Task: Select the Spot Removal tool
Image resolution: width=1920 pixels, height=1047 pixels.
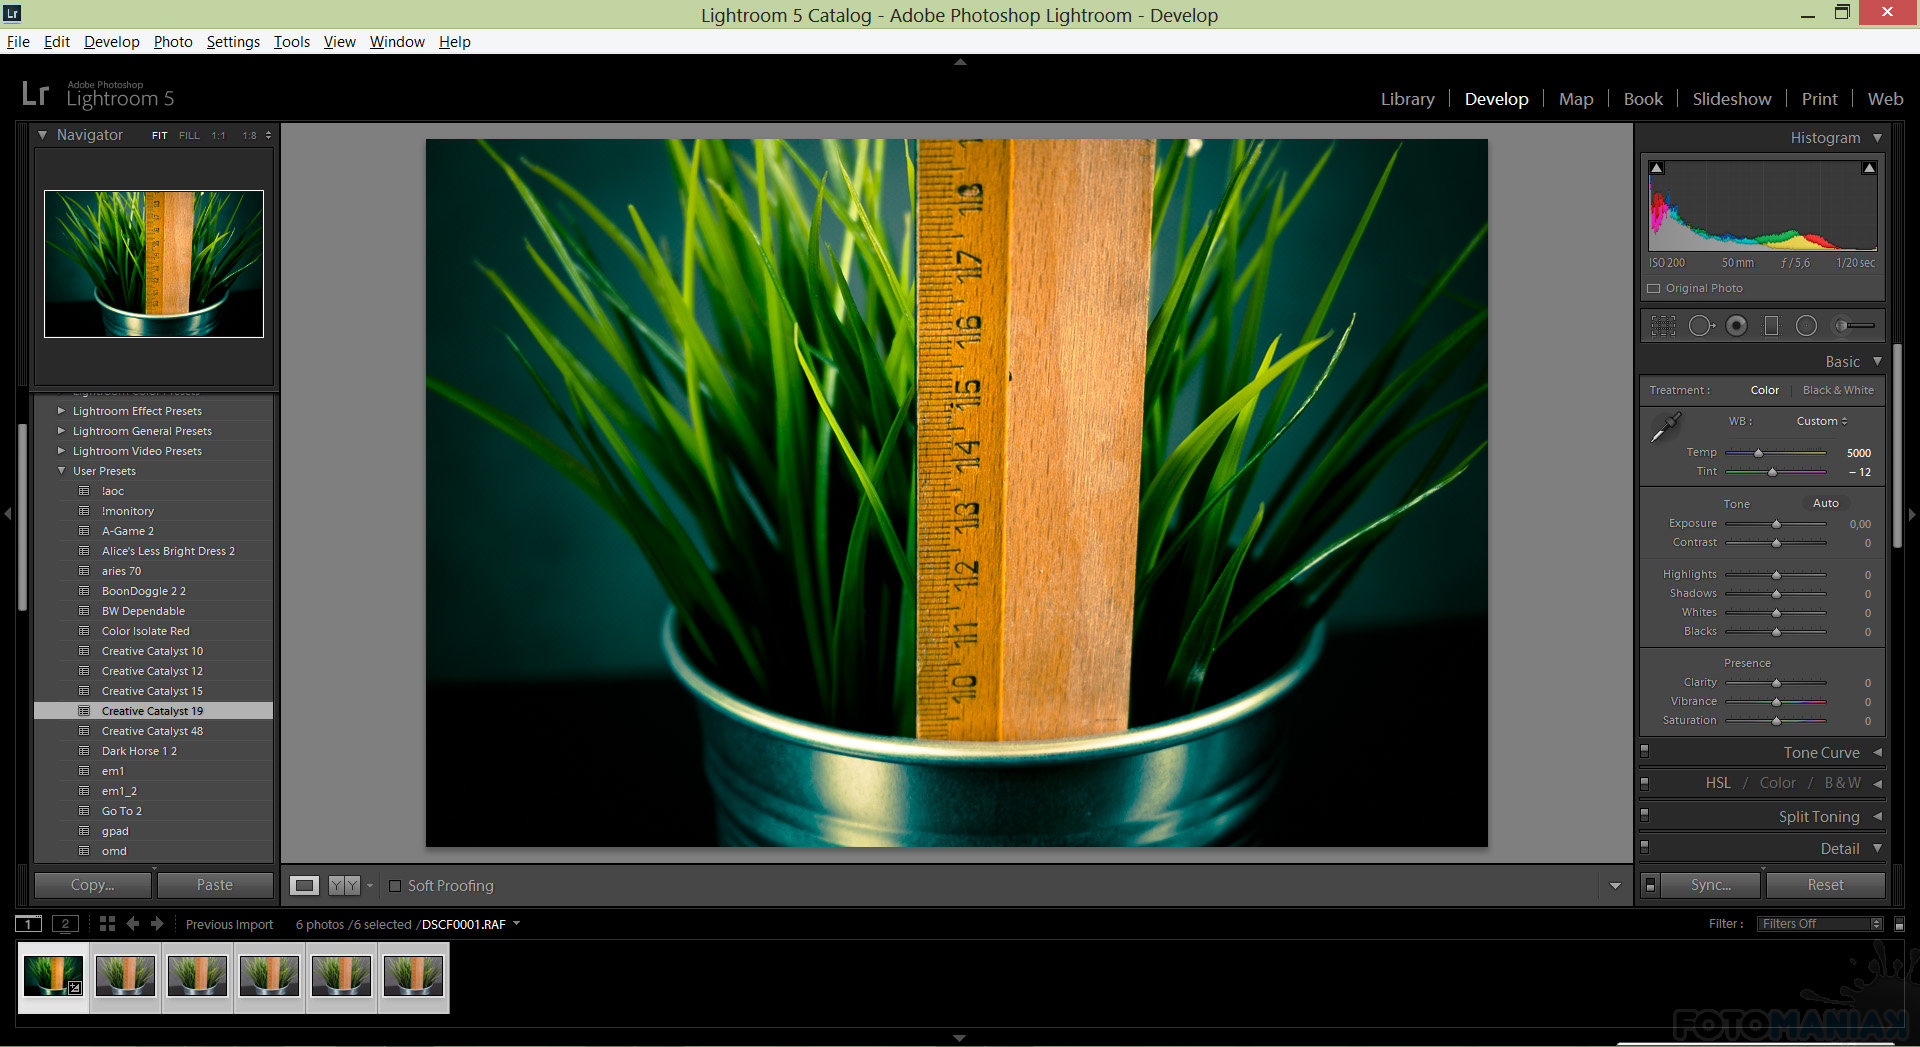Action: 1700,326
